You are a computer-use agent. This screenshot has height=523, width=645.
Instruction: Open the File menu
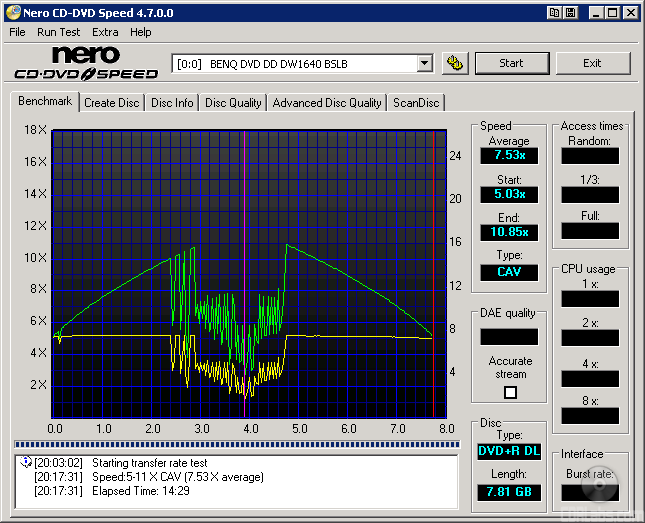(17, 32)
